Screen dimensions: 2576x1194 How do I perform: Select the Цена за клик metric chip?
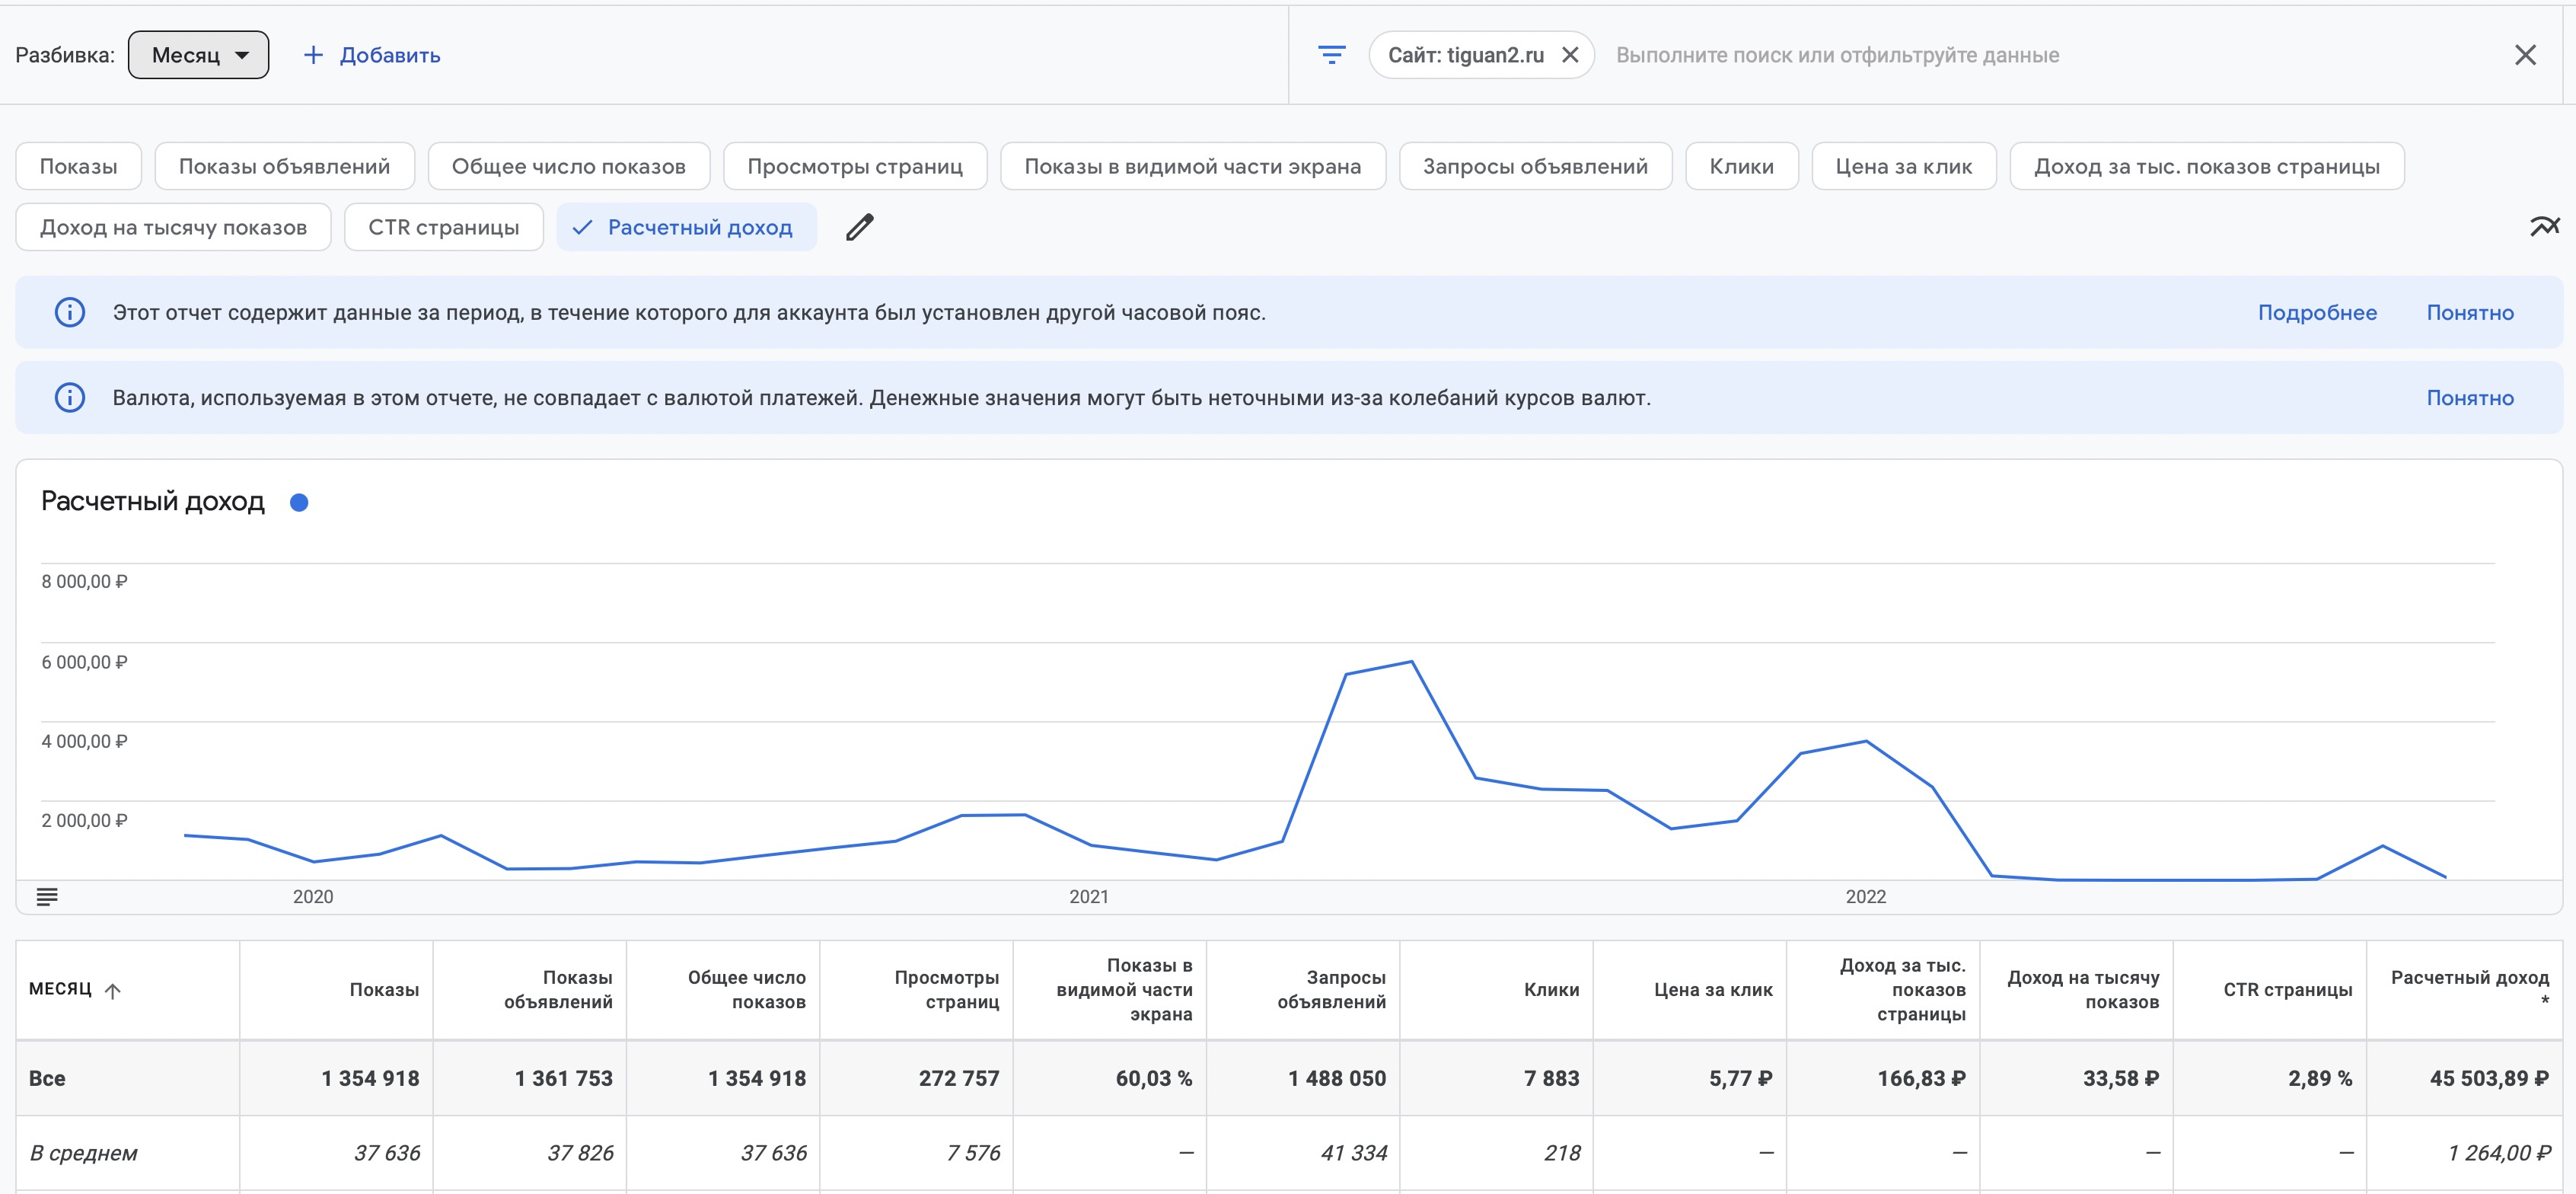click(1903, 166)
